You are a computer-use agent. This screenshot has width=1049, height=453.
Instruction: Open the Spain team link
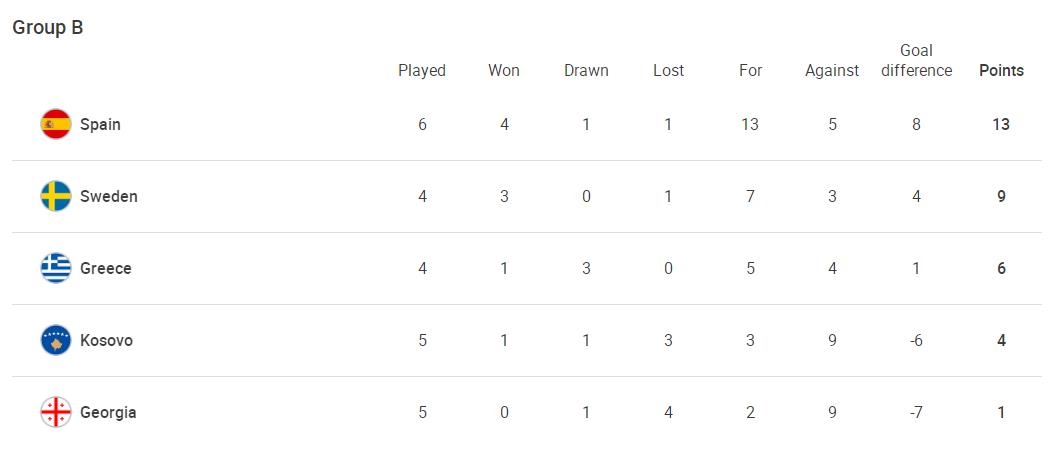coord(100,124)
